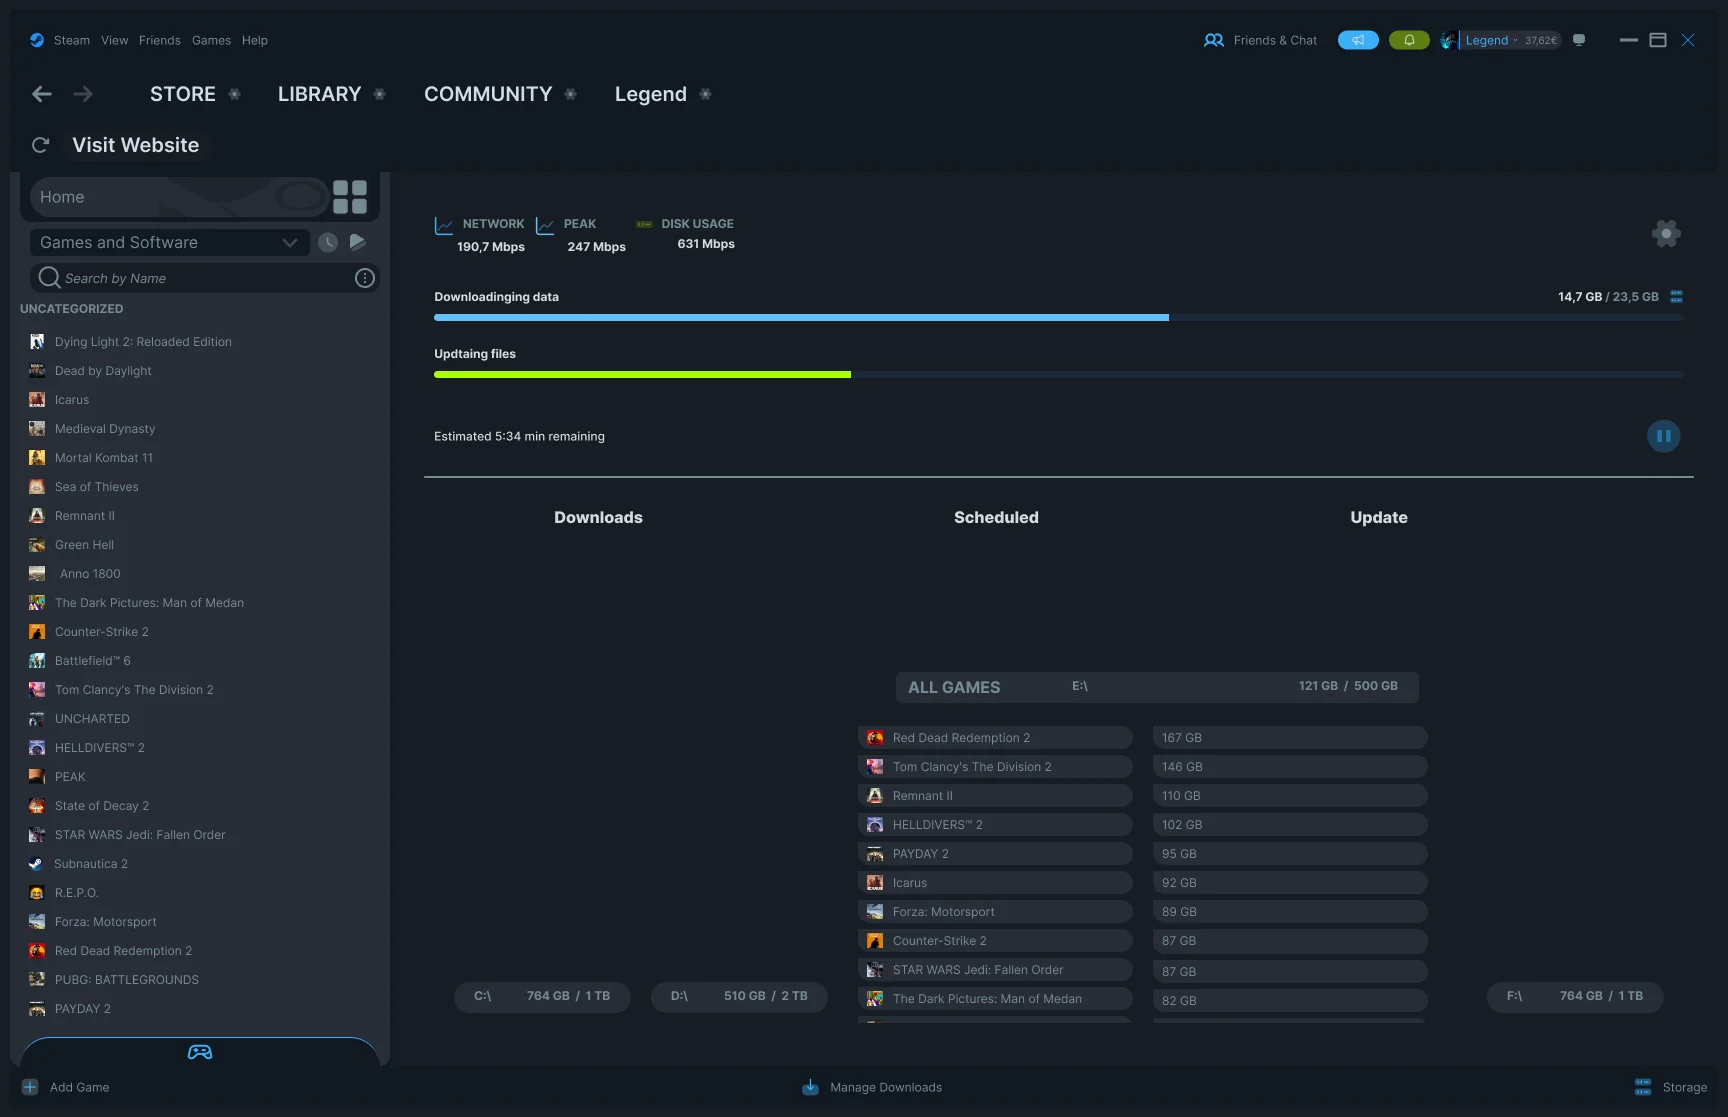Click the Visit Website link

pyautogui.click(x=136, y=145)
